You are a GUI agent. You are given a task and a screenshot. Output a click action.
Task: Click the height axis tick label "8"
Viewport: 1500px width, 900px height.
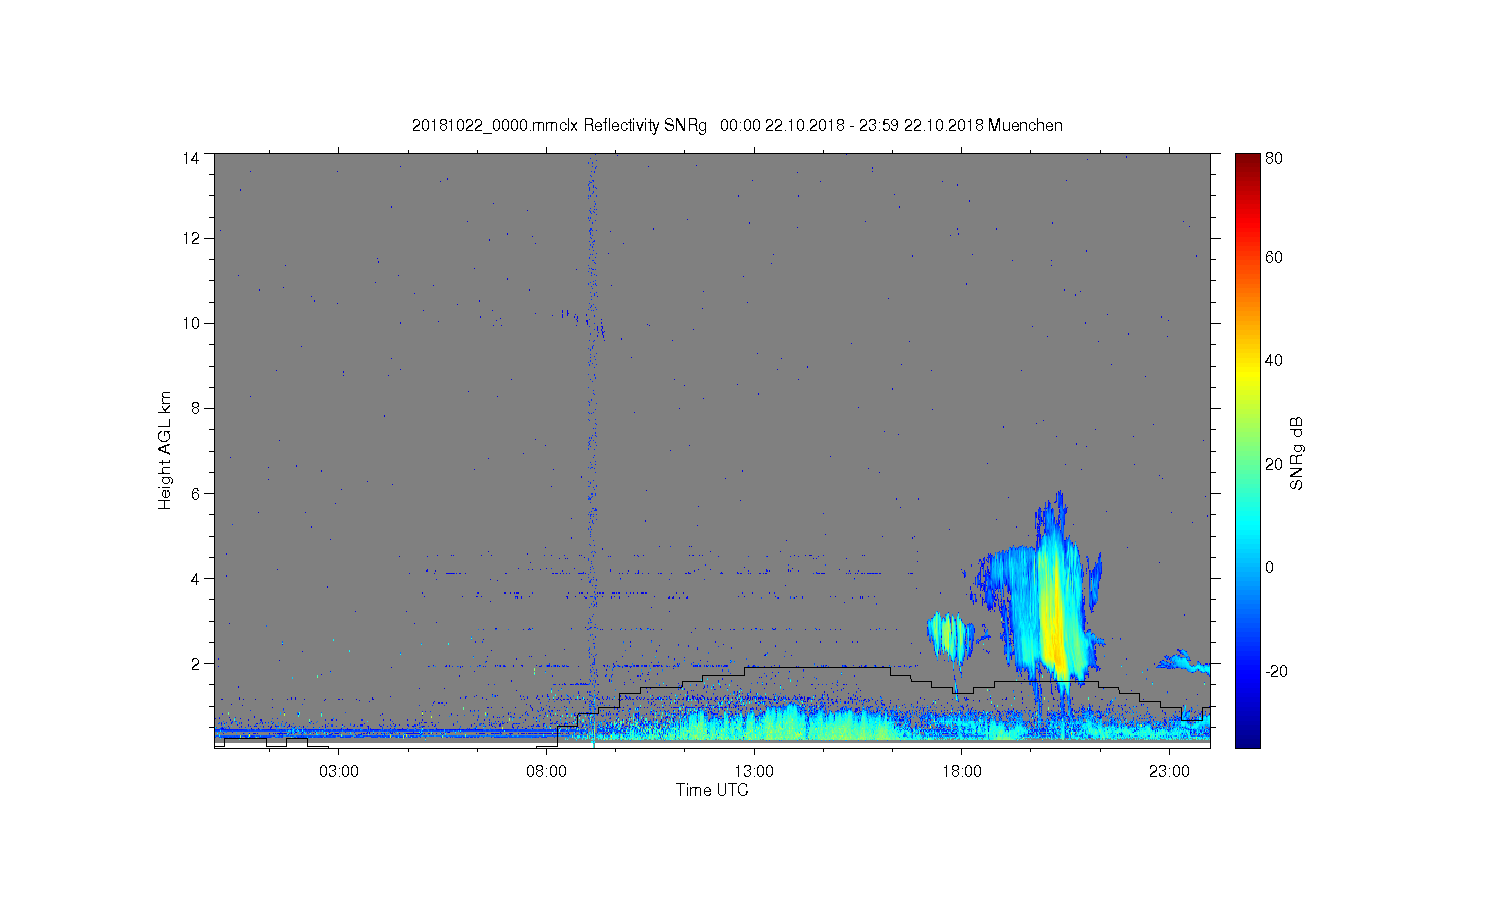195,408
